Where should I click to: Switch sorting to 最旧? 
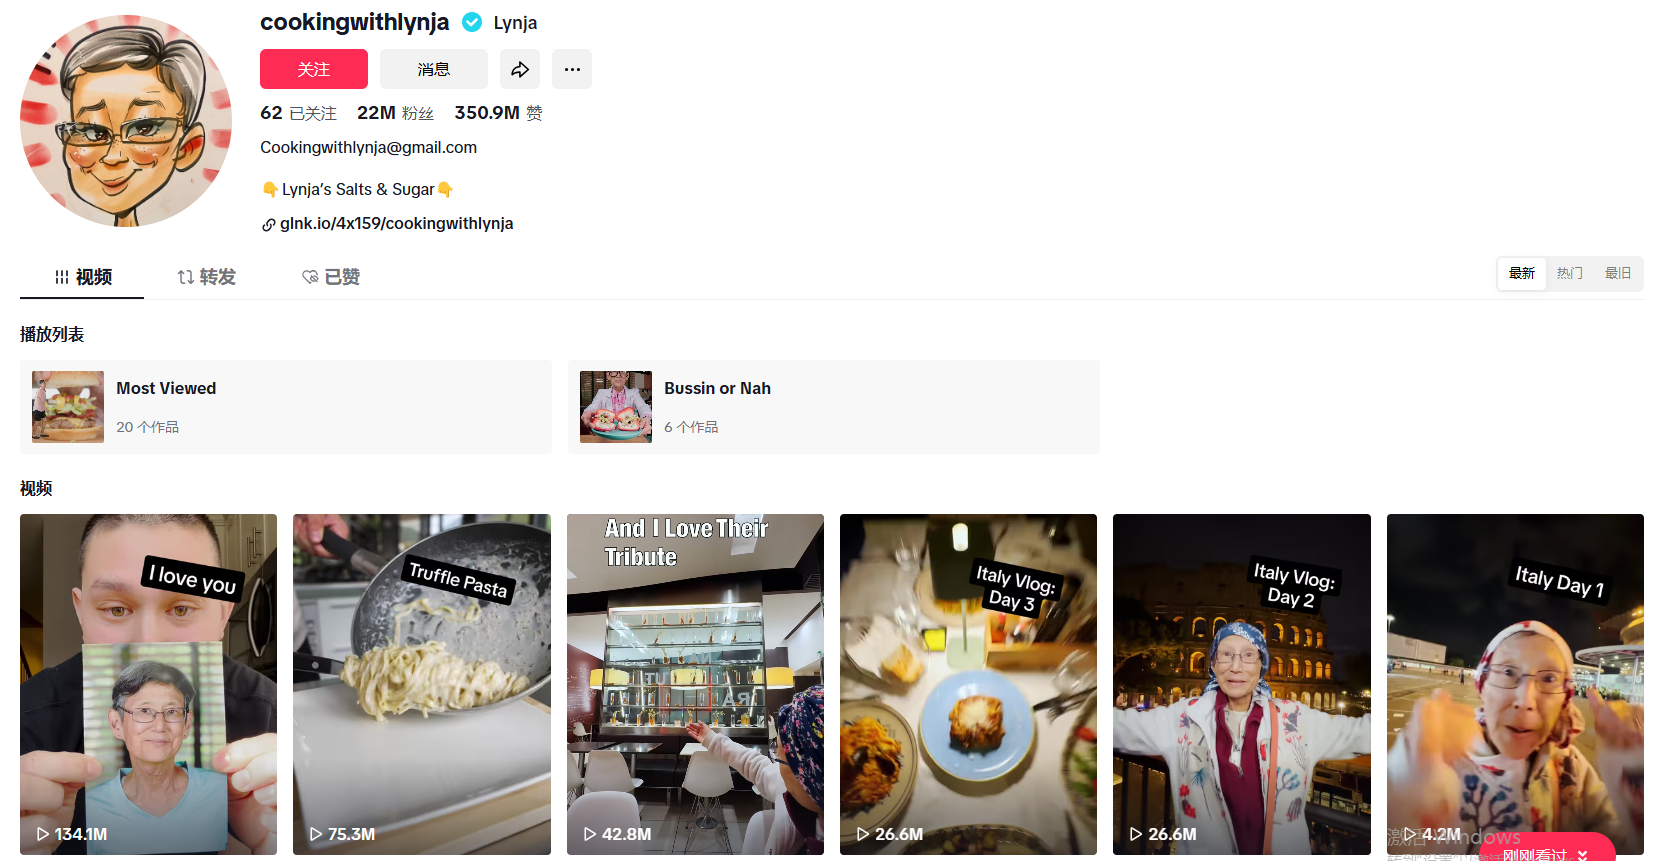pyautogui.click(x=1618, y=273)
